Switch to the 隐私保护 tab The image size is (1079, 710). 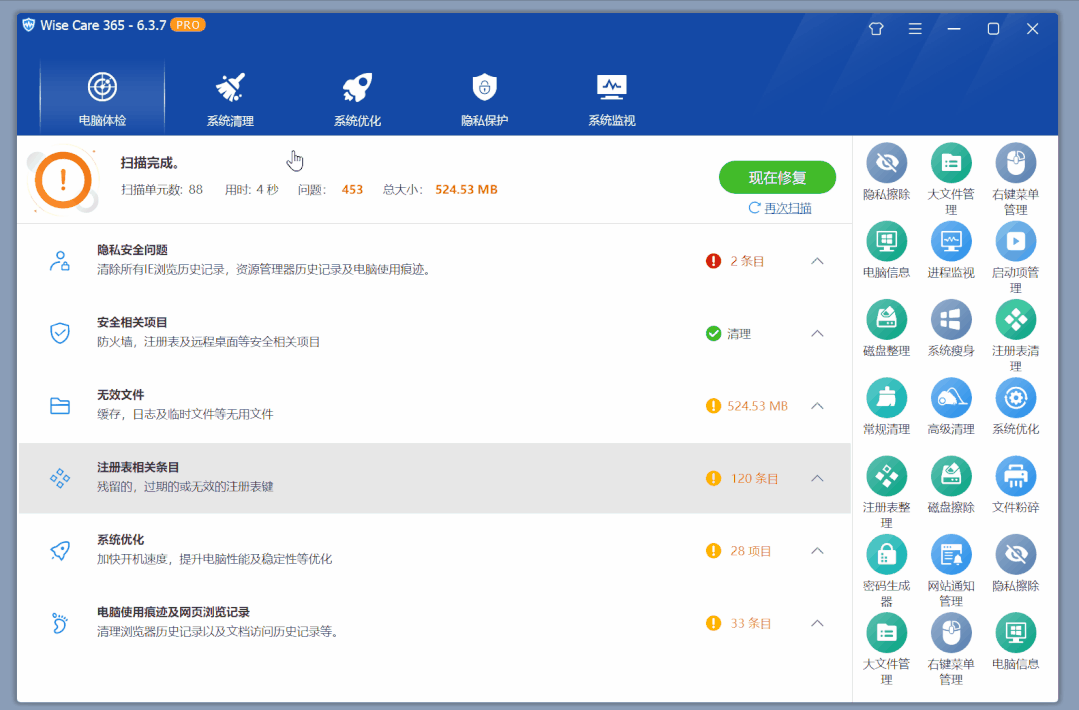484,95
